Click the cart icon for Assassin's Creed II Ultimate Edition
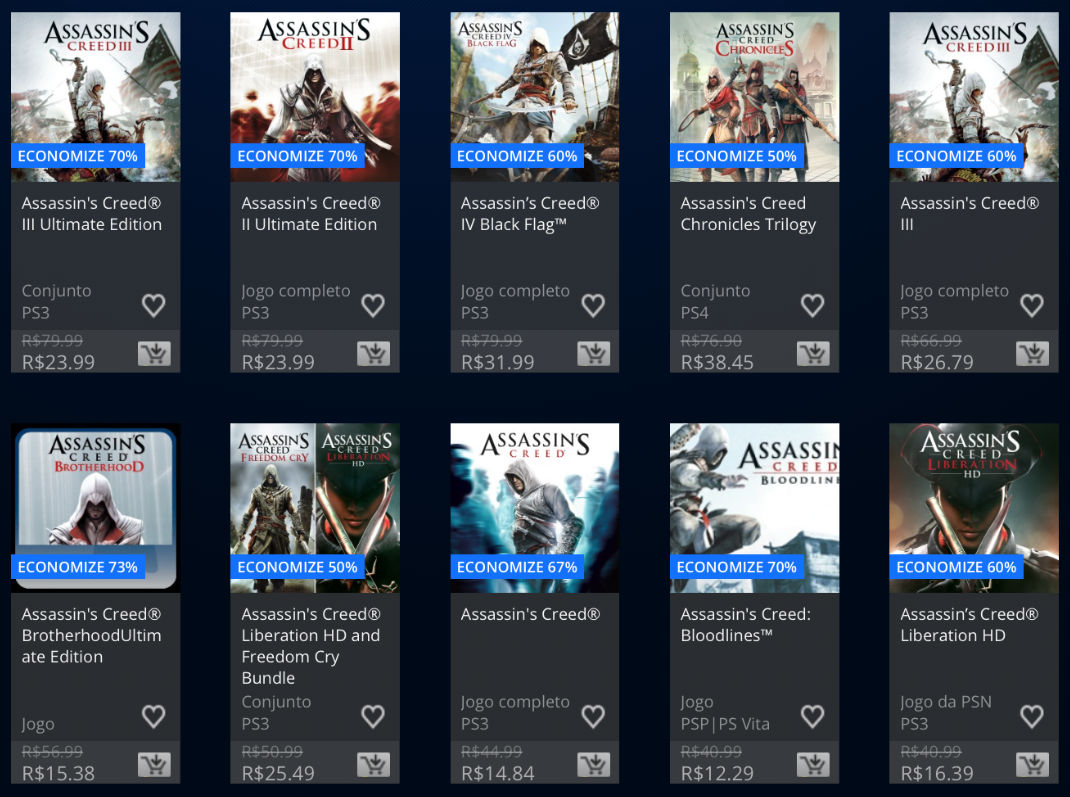The image size is (1070, 797). coord(374,353)
